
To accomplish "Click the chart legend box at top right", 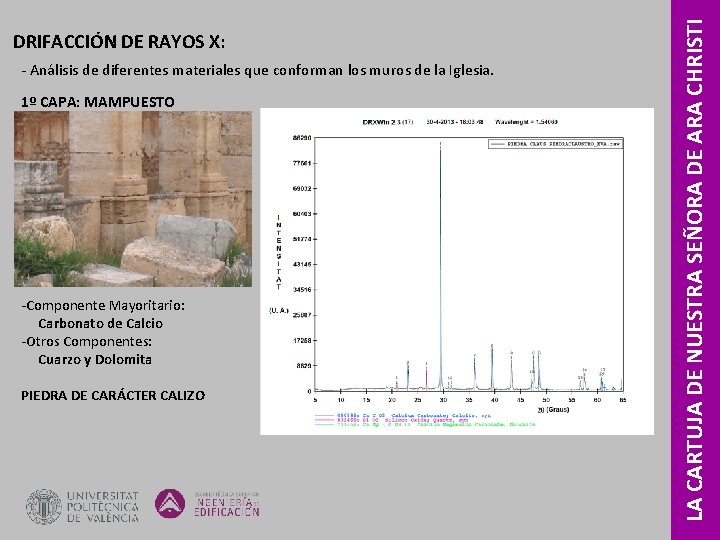I will click(555, 144).
